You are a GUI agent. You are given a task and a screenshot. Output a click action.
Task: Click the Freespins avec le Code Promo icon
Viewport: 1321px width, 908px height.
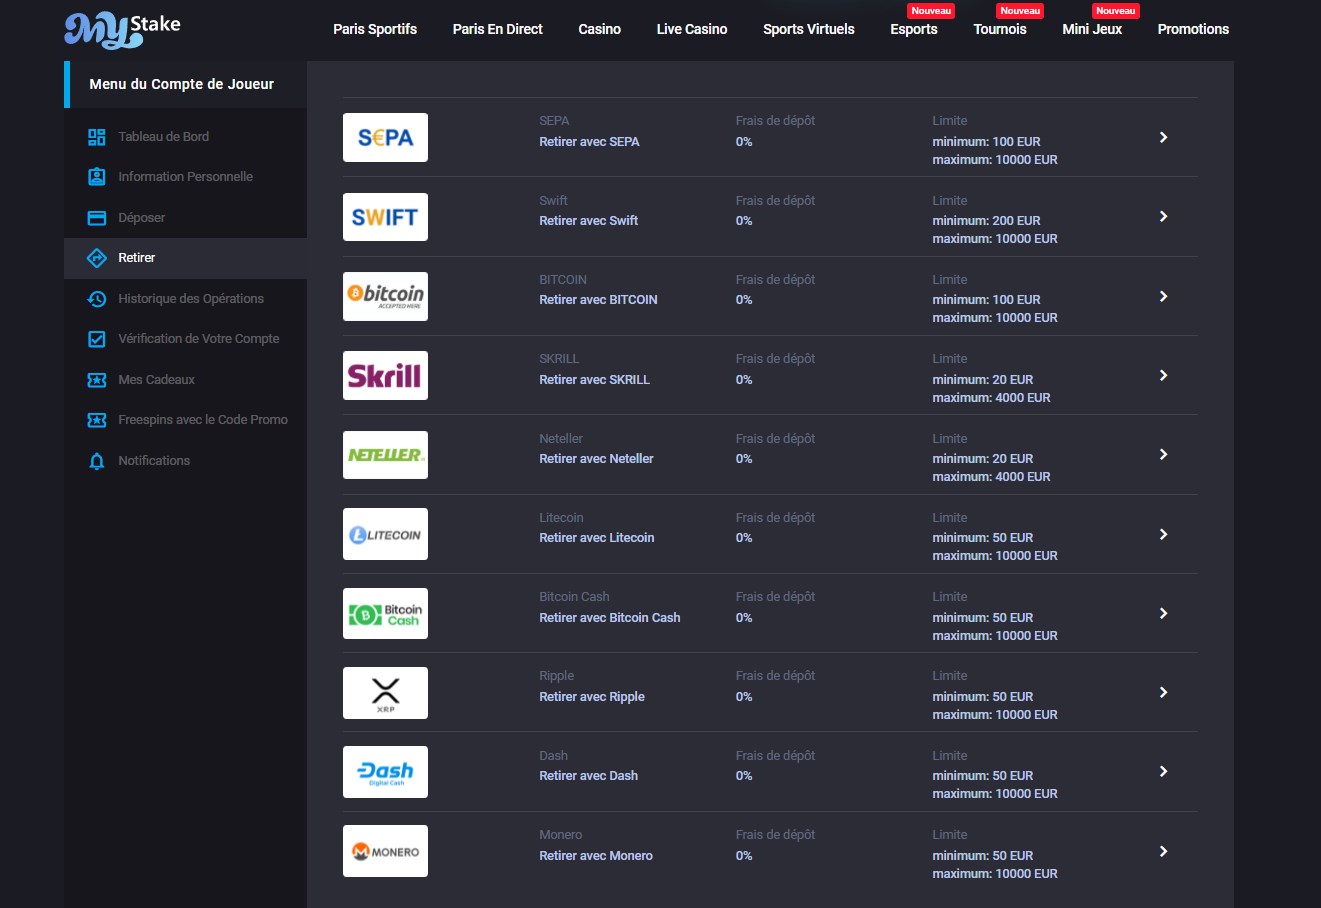point(97,420)
